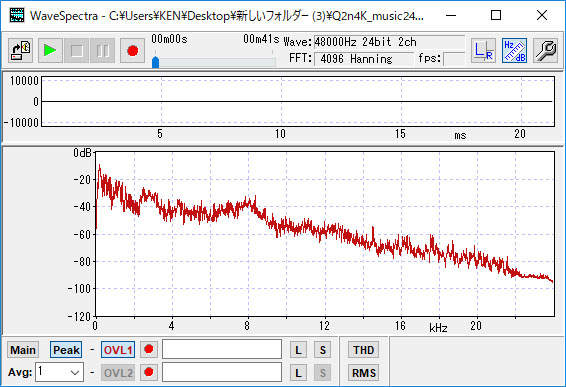The image size is (566, 387).
Task: Click the S save button in OVL1 row
Action: pyautogui.click(x=323, y=350)
